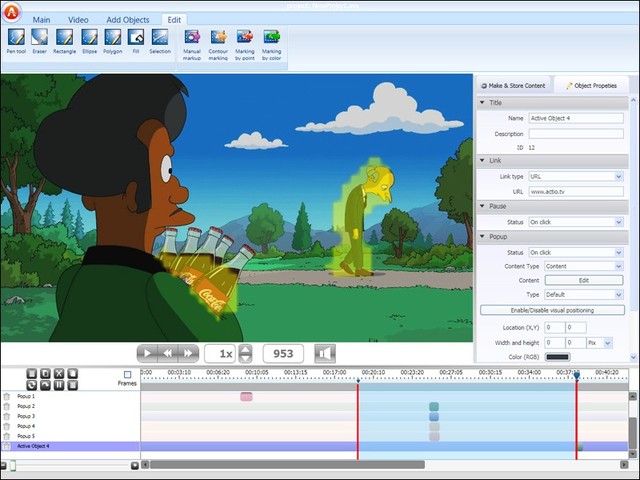Delete the Popup 1 track
Image resolution: width=640 pixels, height=480 pixels.
point(7,396)
